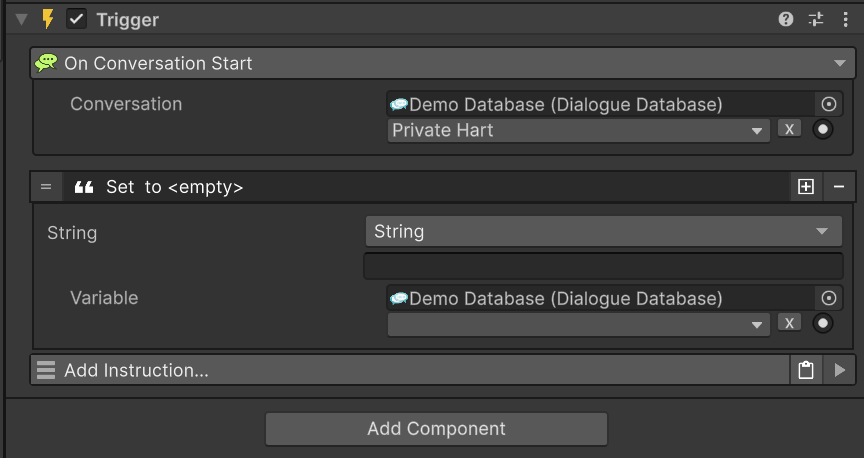
Task: Click the Add Component button
Action: (436, 429)
